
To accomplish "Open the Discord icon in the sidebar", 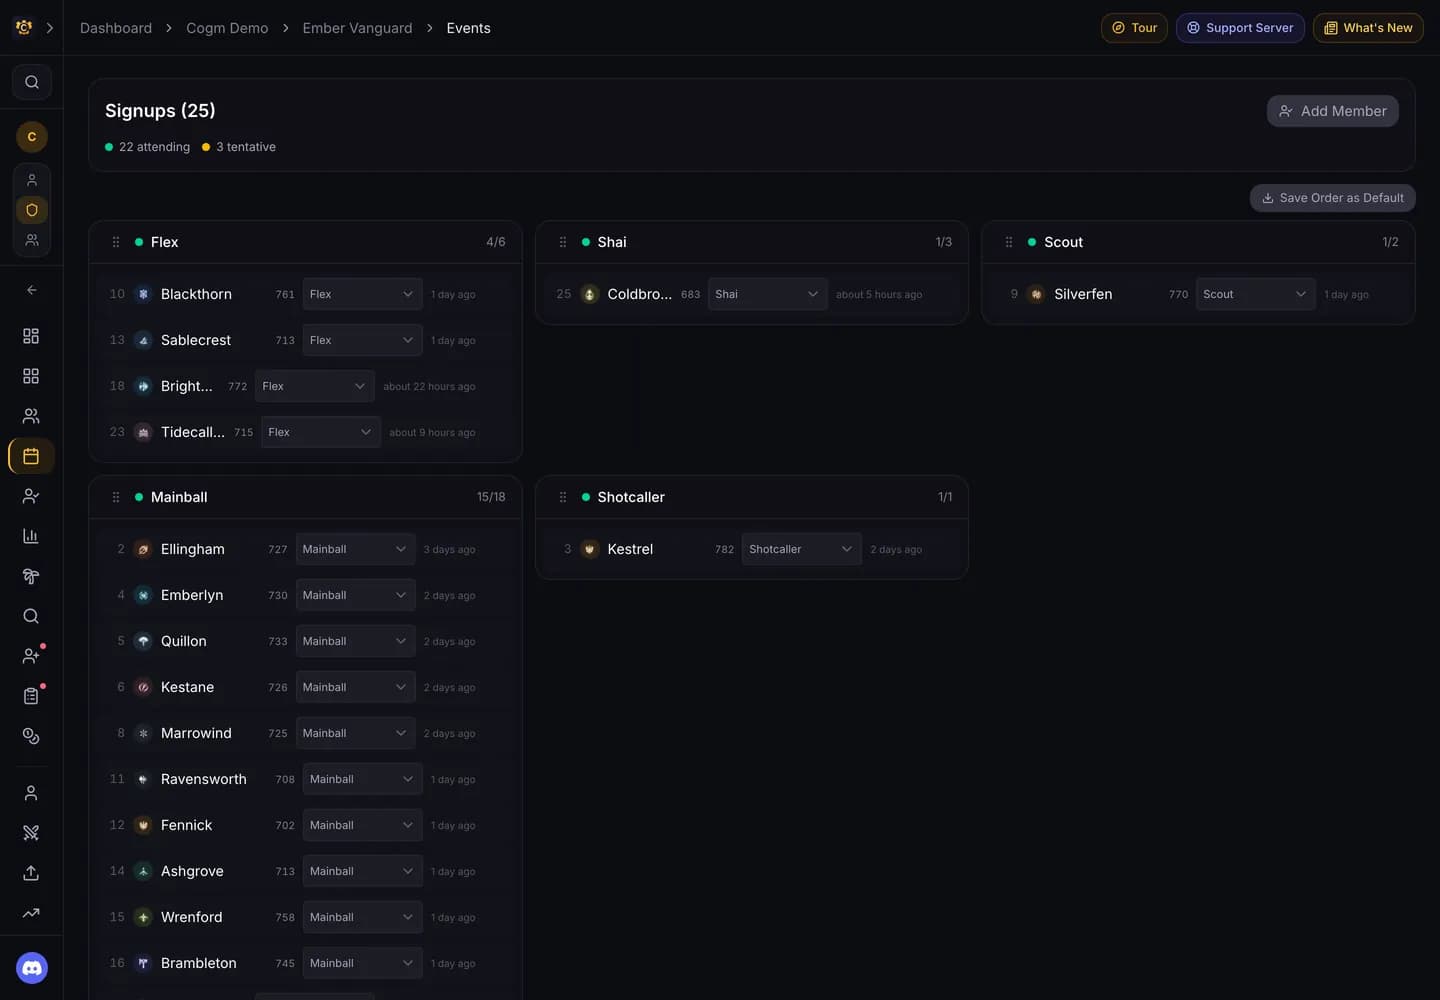I will [32, 968].
